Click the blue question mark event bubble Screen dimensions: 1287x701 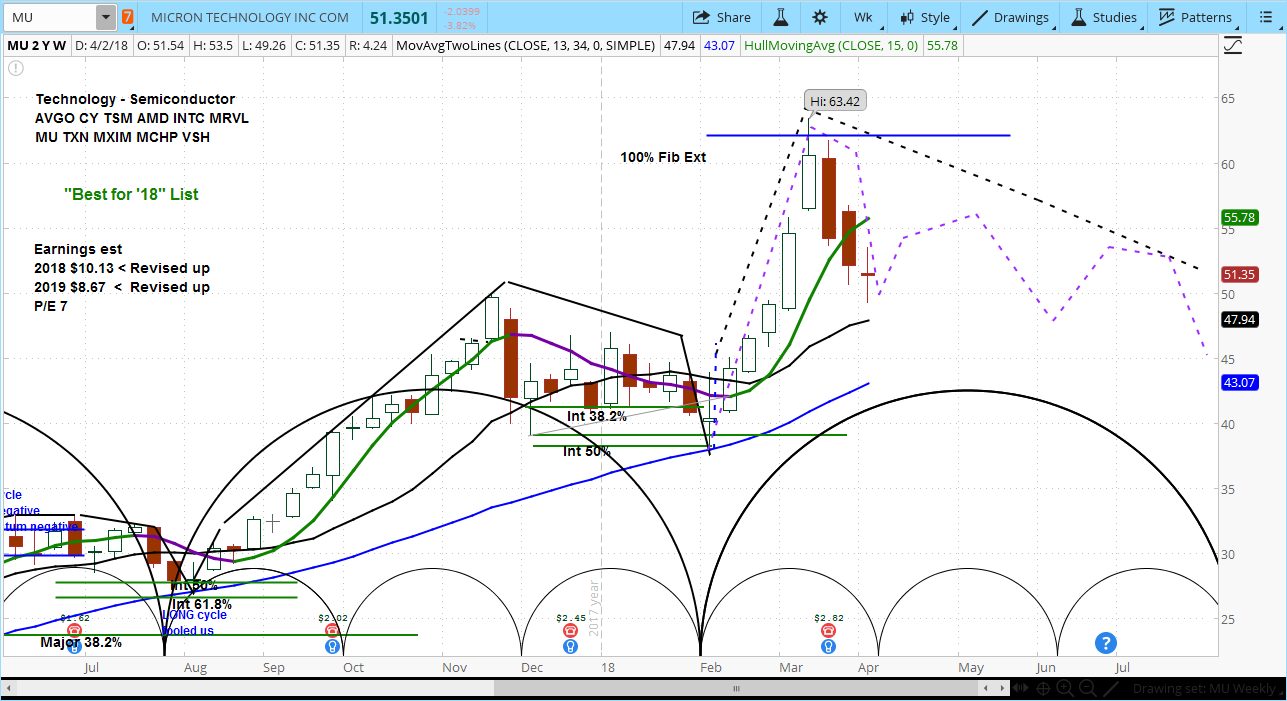[x=1105, y=642]
